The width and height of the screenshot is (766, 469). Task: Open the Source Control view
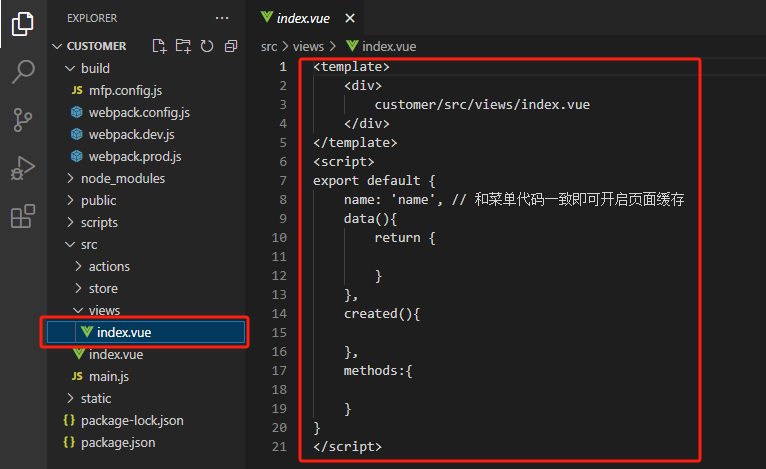22,120
